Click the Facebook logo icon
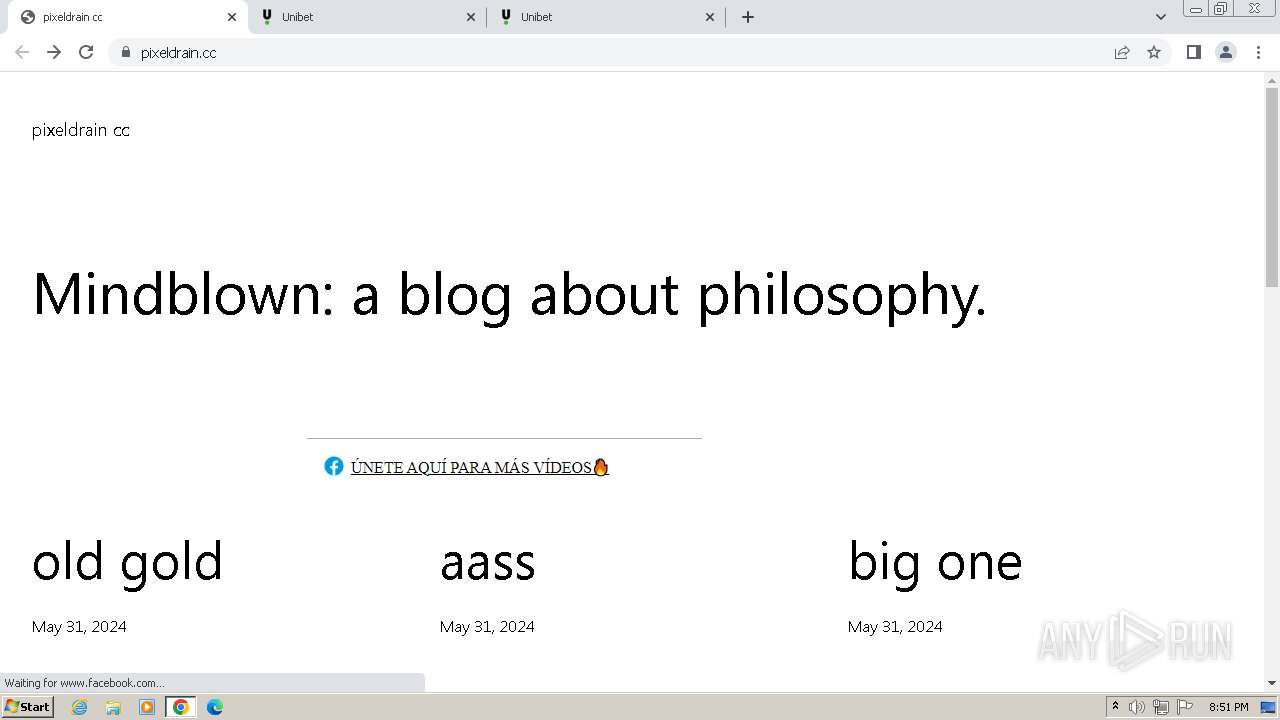The image size is (1280, 720). [x=334, y=466]
